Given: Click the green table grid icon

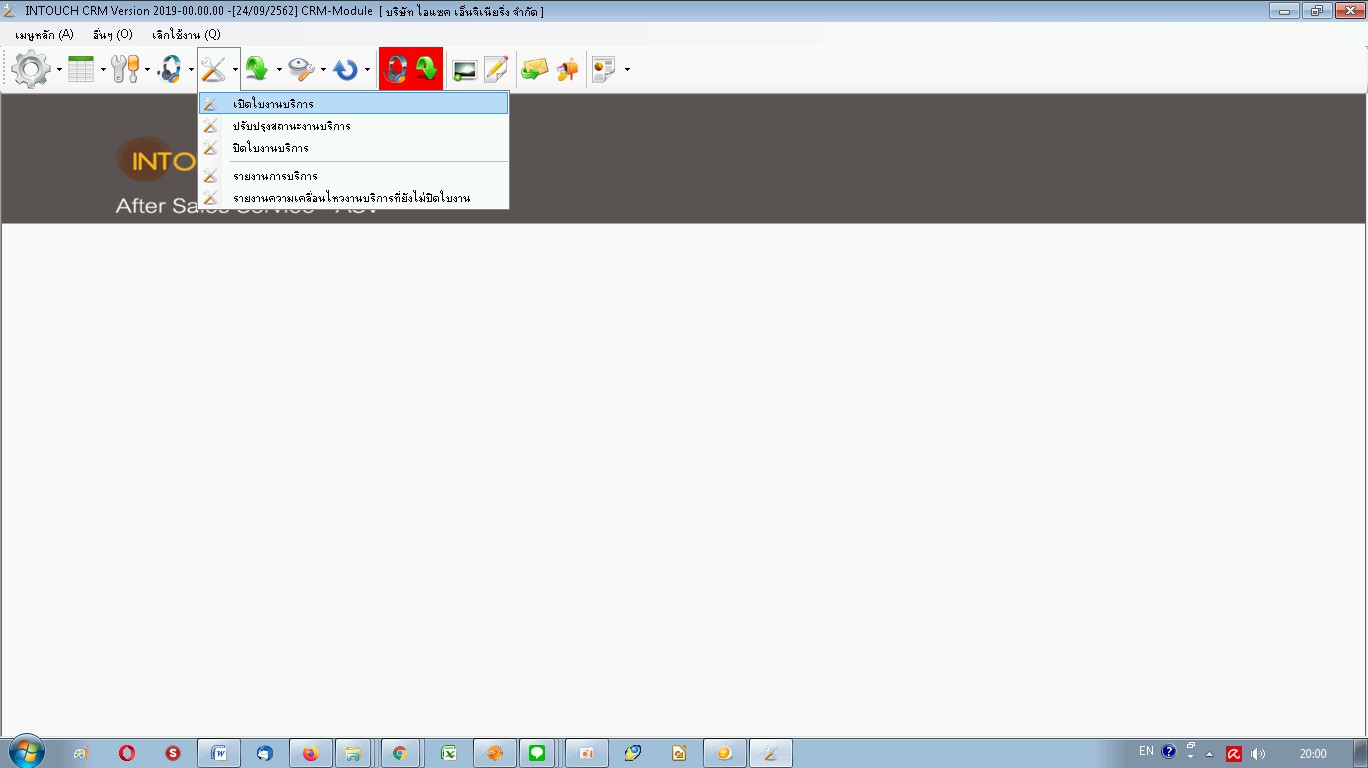Looking at the screenshot, I should [x=81, y=69].
